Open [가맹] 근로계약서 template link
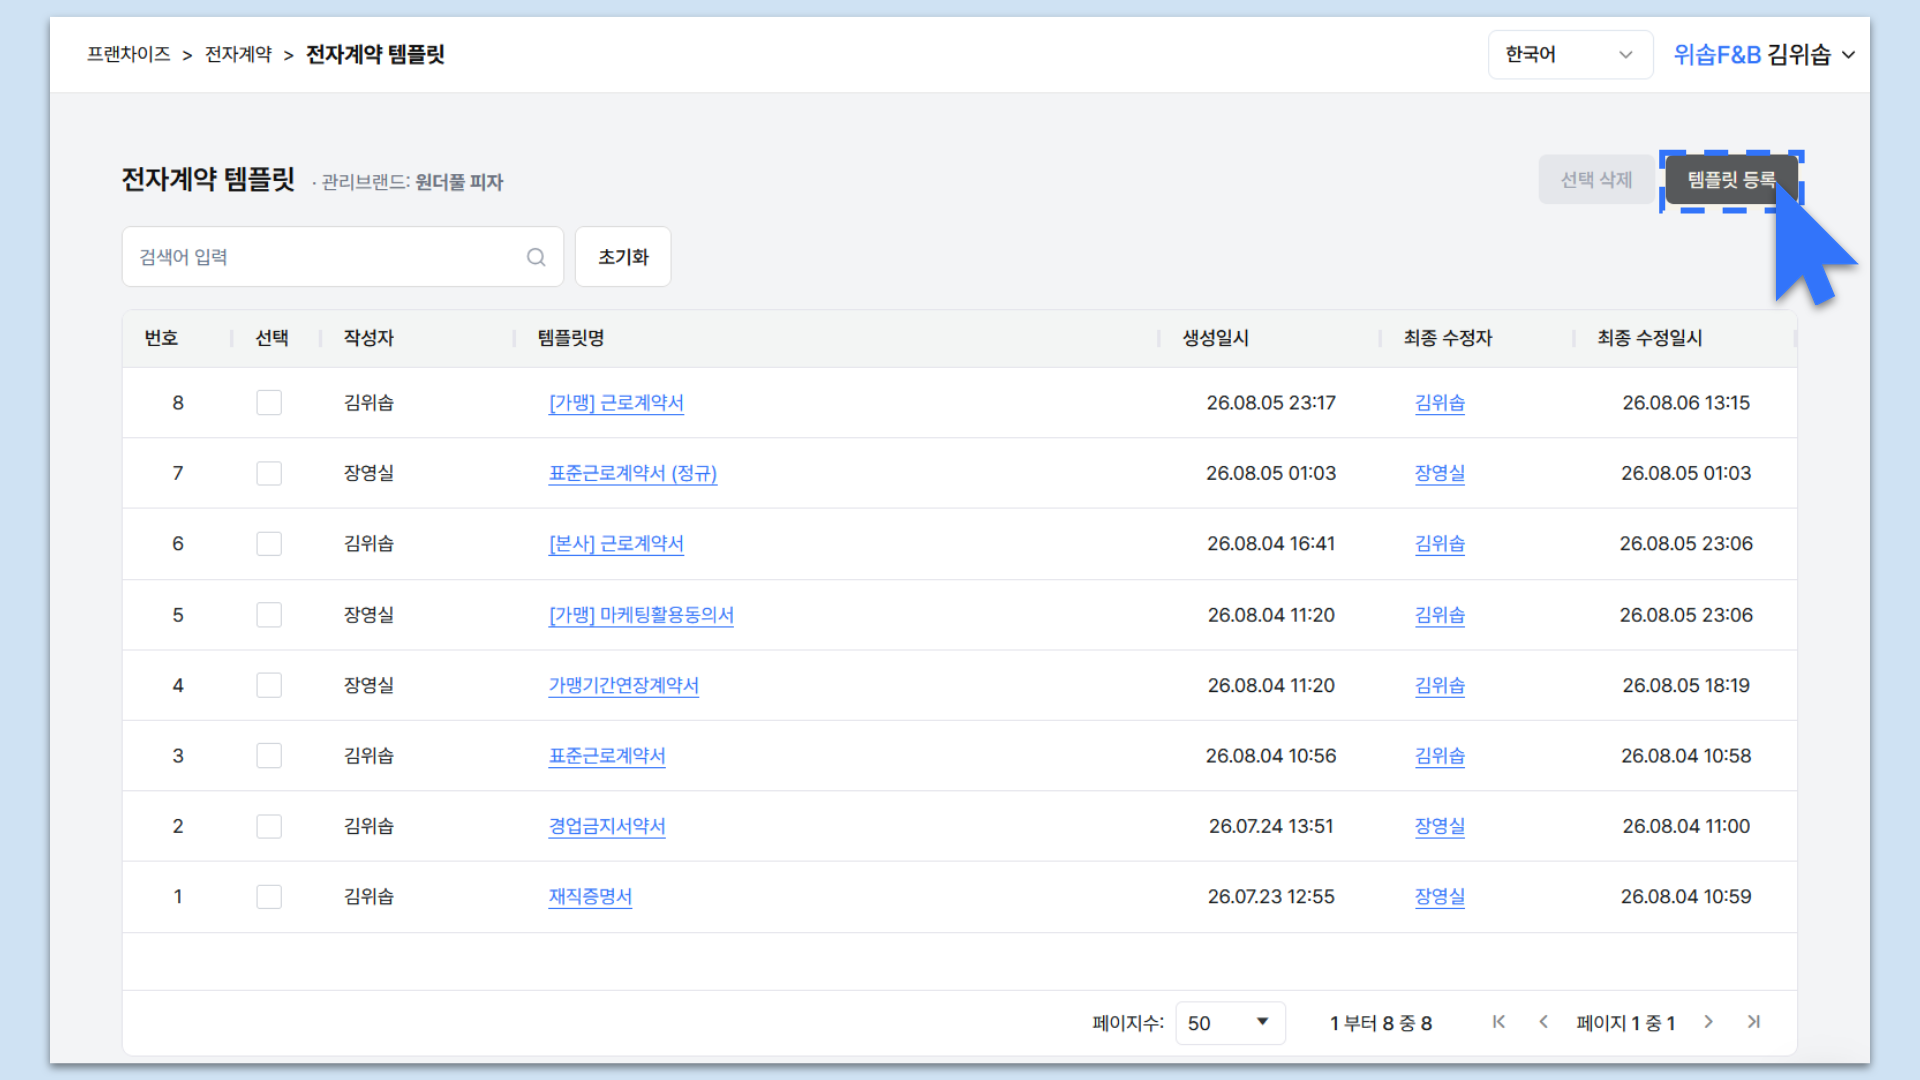The image size is (1920, 1080). pos(616,402)
